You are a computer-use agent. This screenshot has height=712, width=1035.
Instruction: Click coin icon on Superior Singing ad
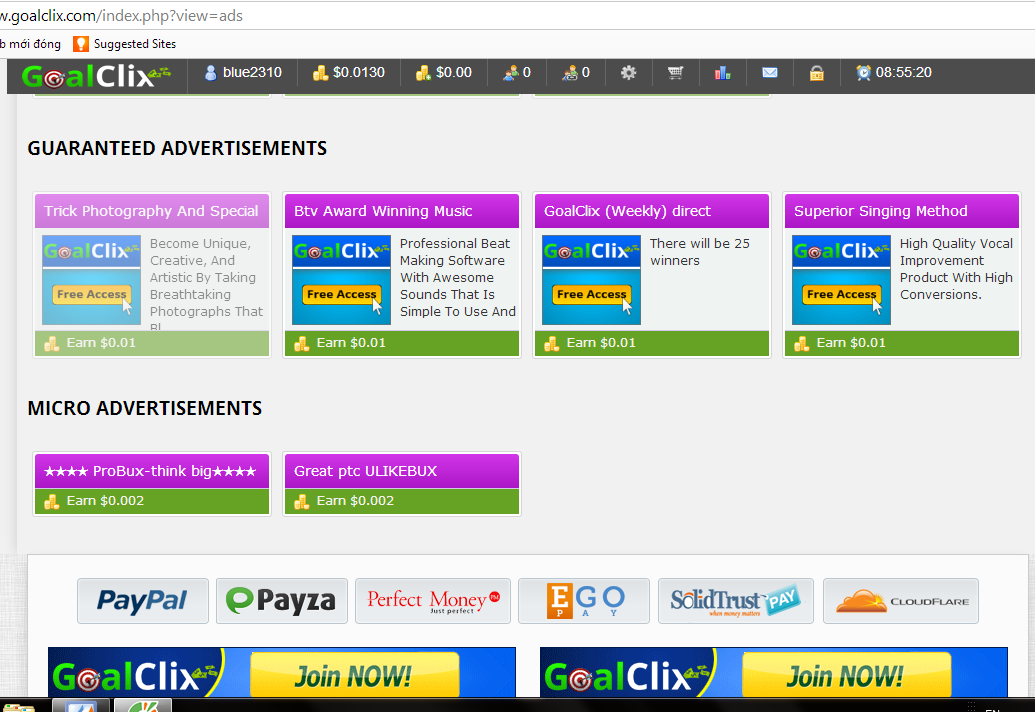pos(802,343)
